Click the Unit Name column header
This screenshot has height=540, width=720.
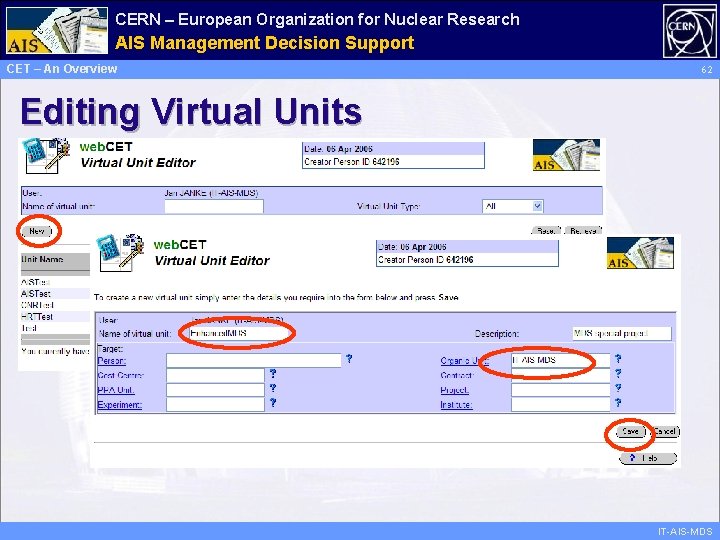click(x=55, y=260)
